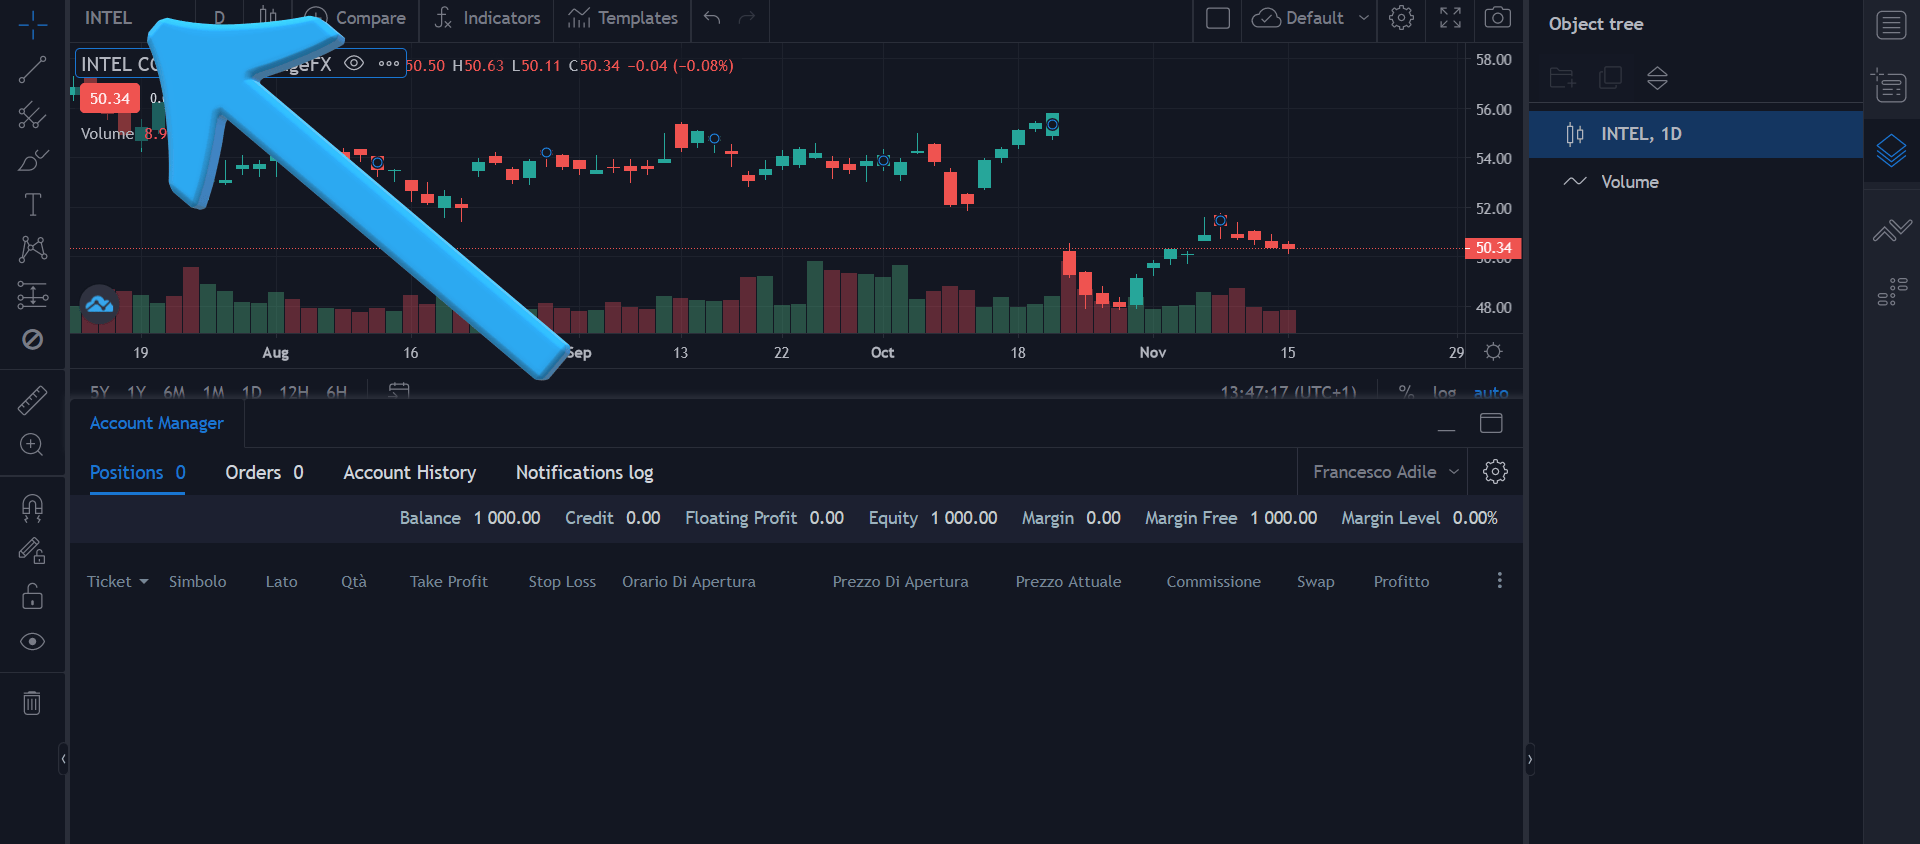Viewport: 1920px width, 844px height.
Task: Open the select layout rectangle button
Action: tap(1218, 17)
